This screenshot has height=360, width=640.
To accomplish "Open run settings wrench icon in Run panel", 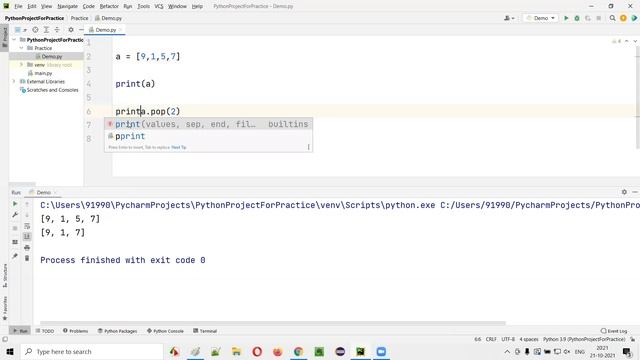I will [15, 215].
